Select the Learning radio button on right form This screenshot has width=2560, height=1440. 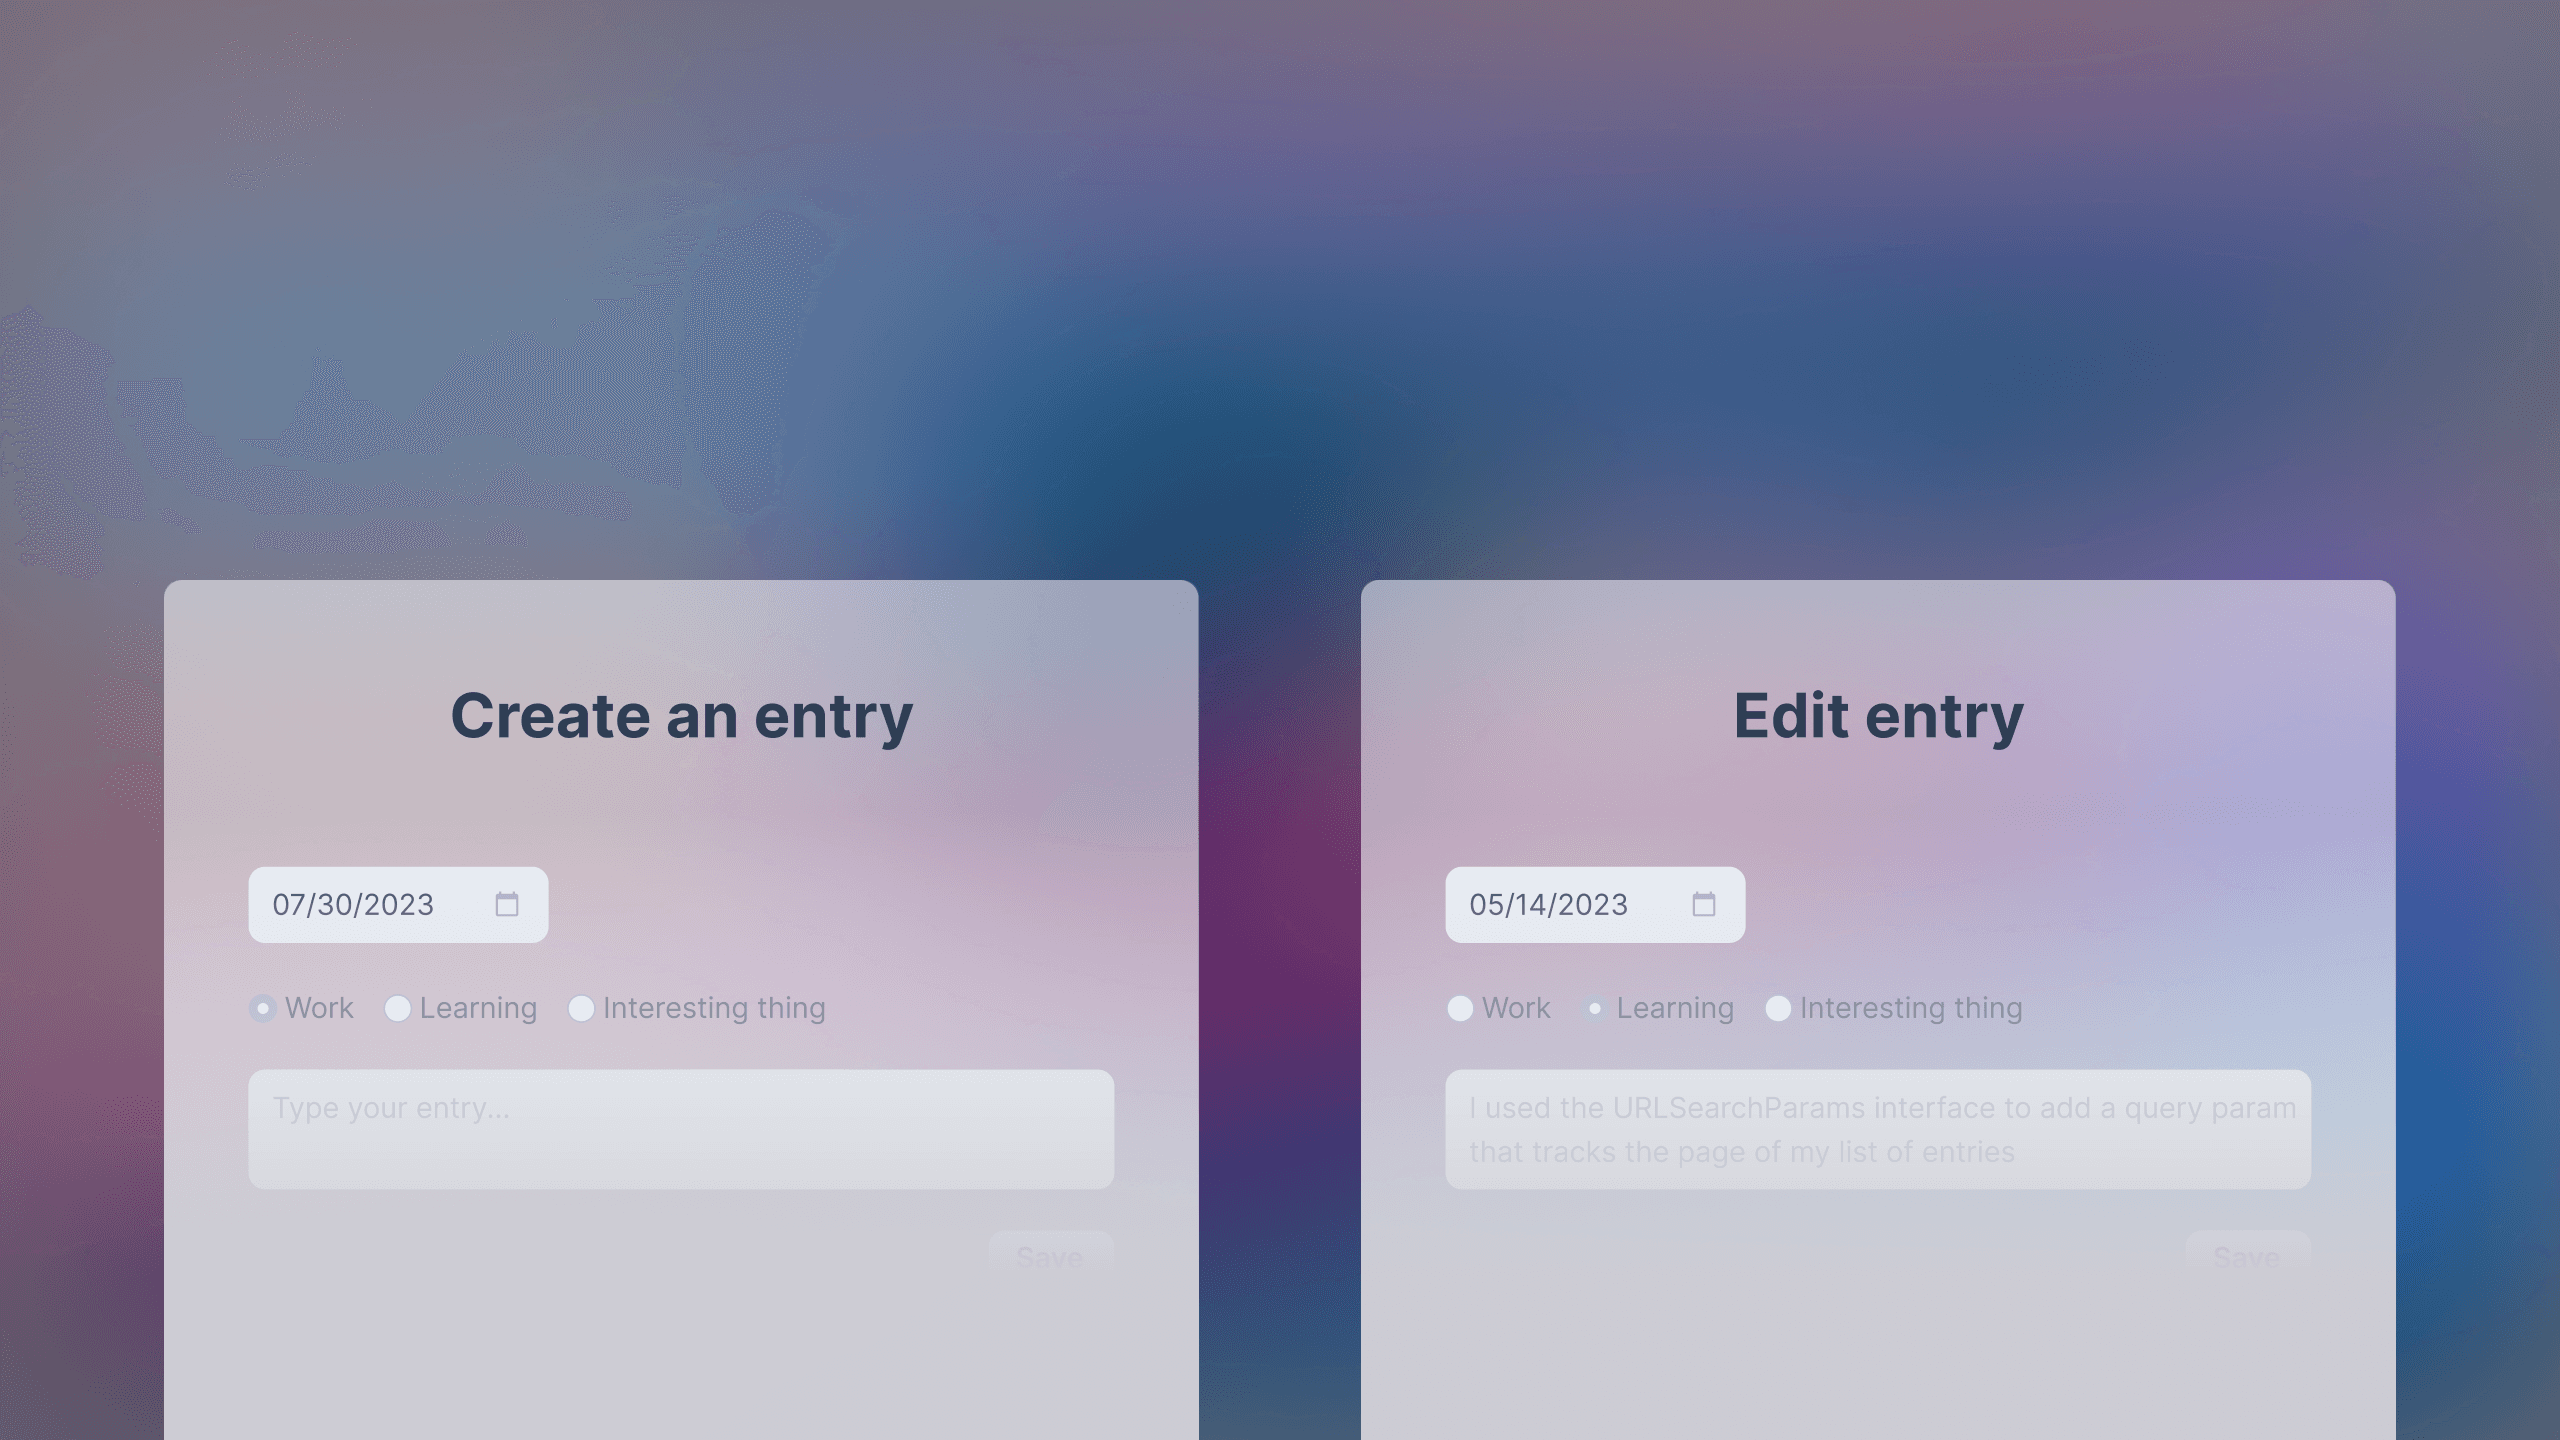[1595, 1007]
